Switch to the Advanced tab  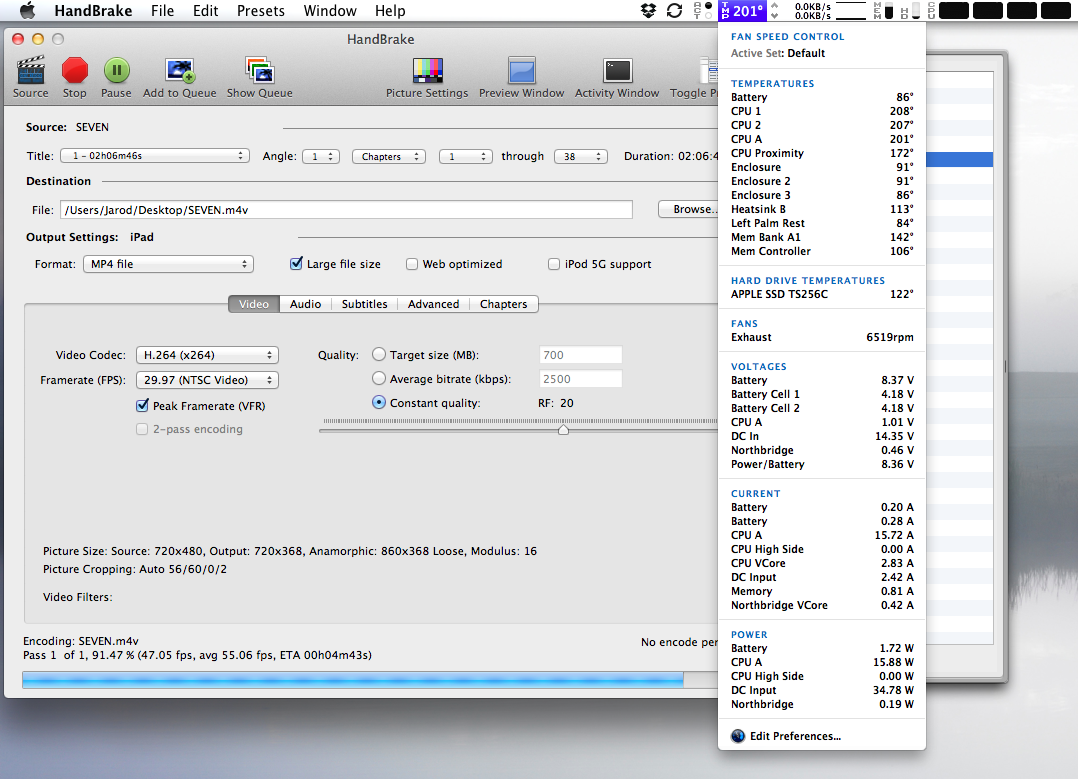point(433,304)
